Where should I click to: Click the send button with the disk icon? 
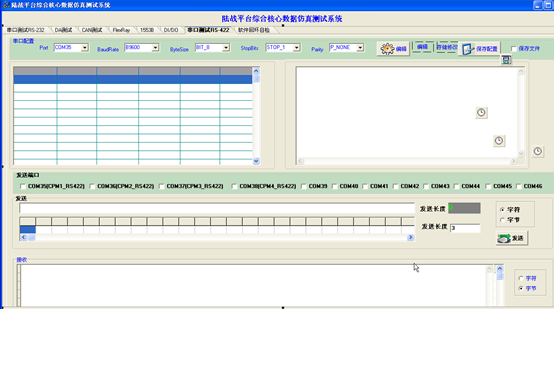(512, 238)
